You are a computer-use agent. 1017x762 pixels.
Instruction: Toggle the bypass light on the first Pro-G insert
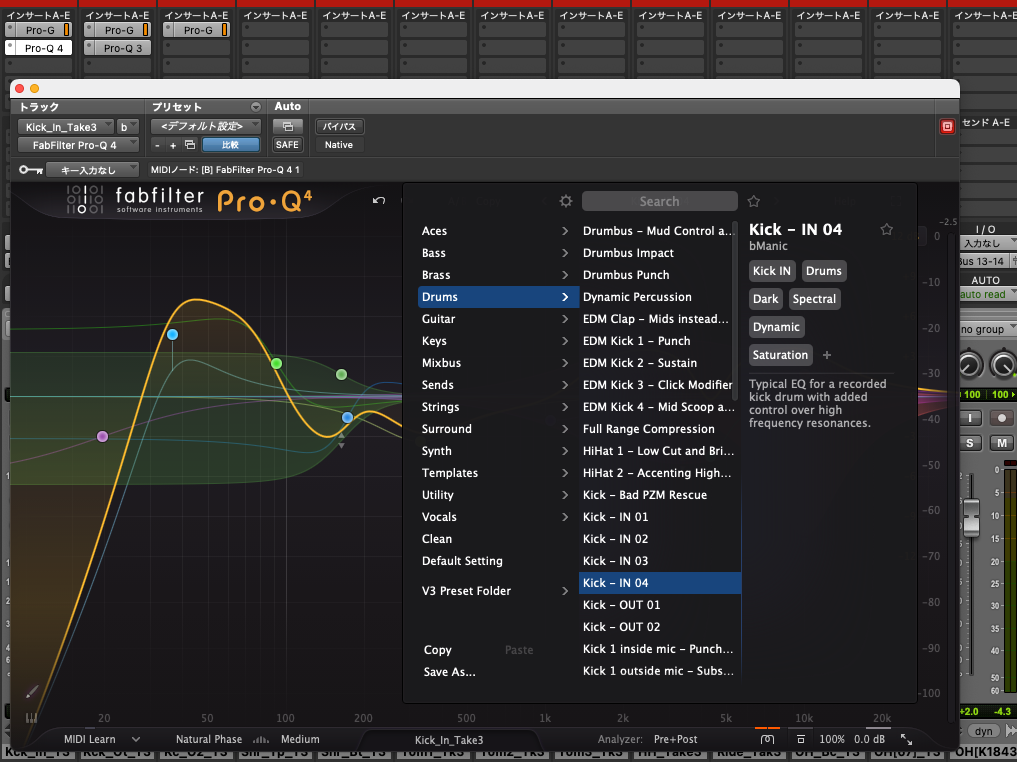click(x=66, y=30)
